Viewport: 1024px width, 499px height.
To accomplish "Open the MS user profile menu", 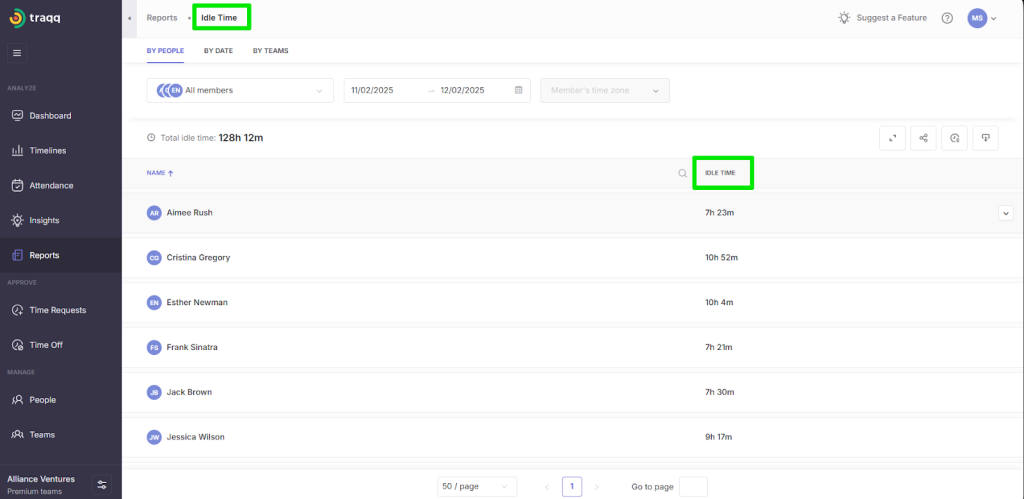I will (982, 18).
